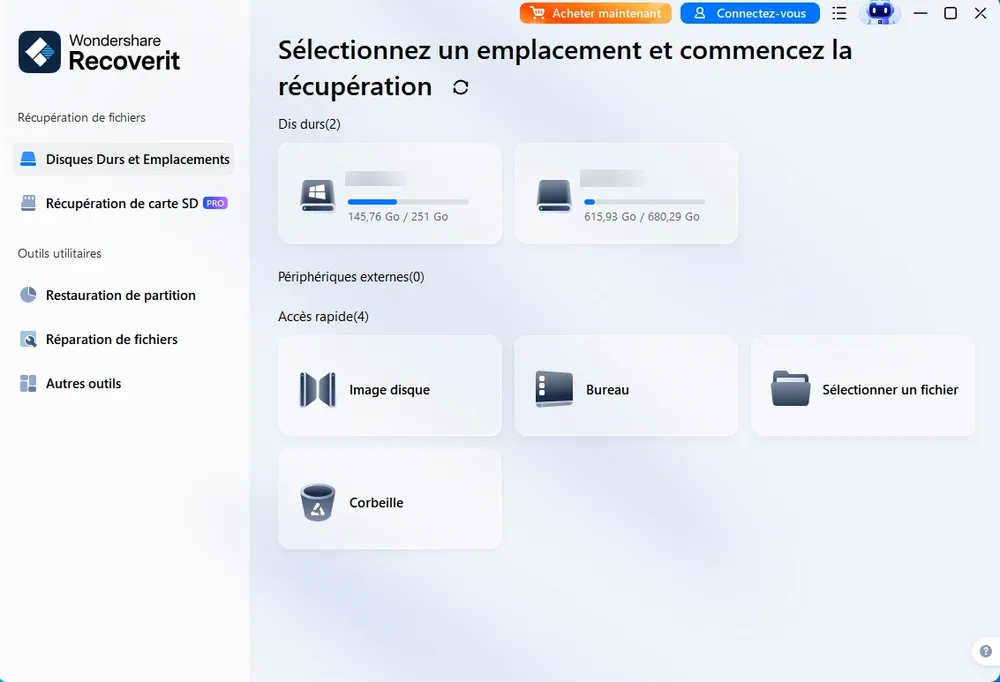1000x682 pixels.
Task: Click the PRO badge beside SD card recovery
Action: (x=216, y=203)
